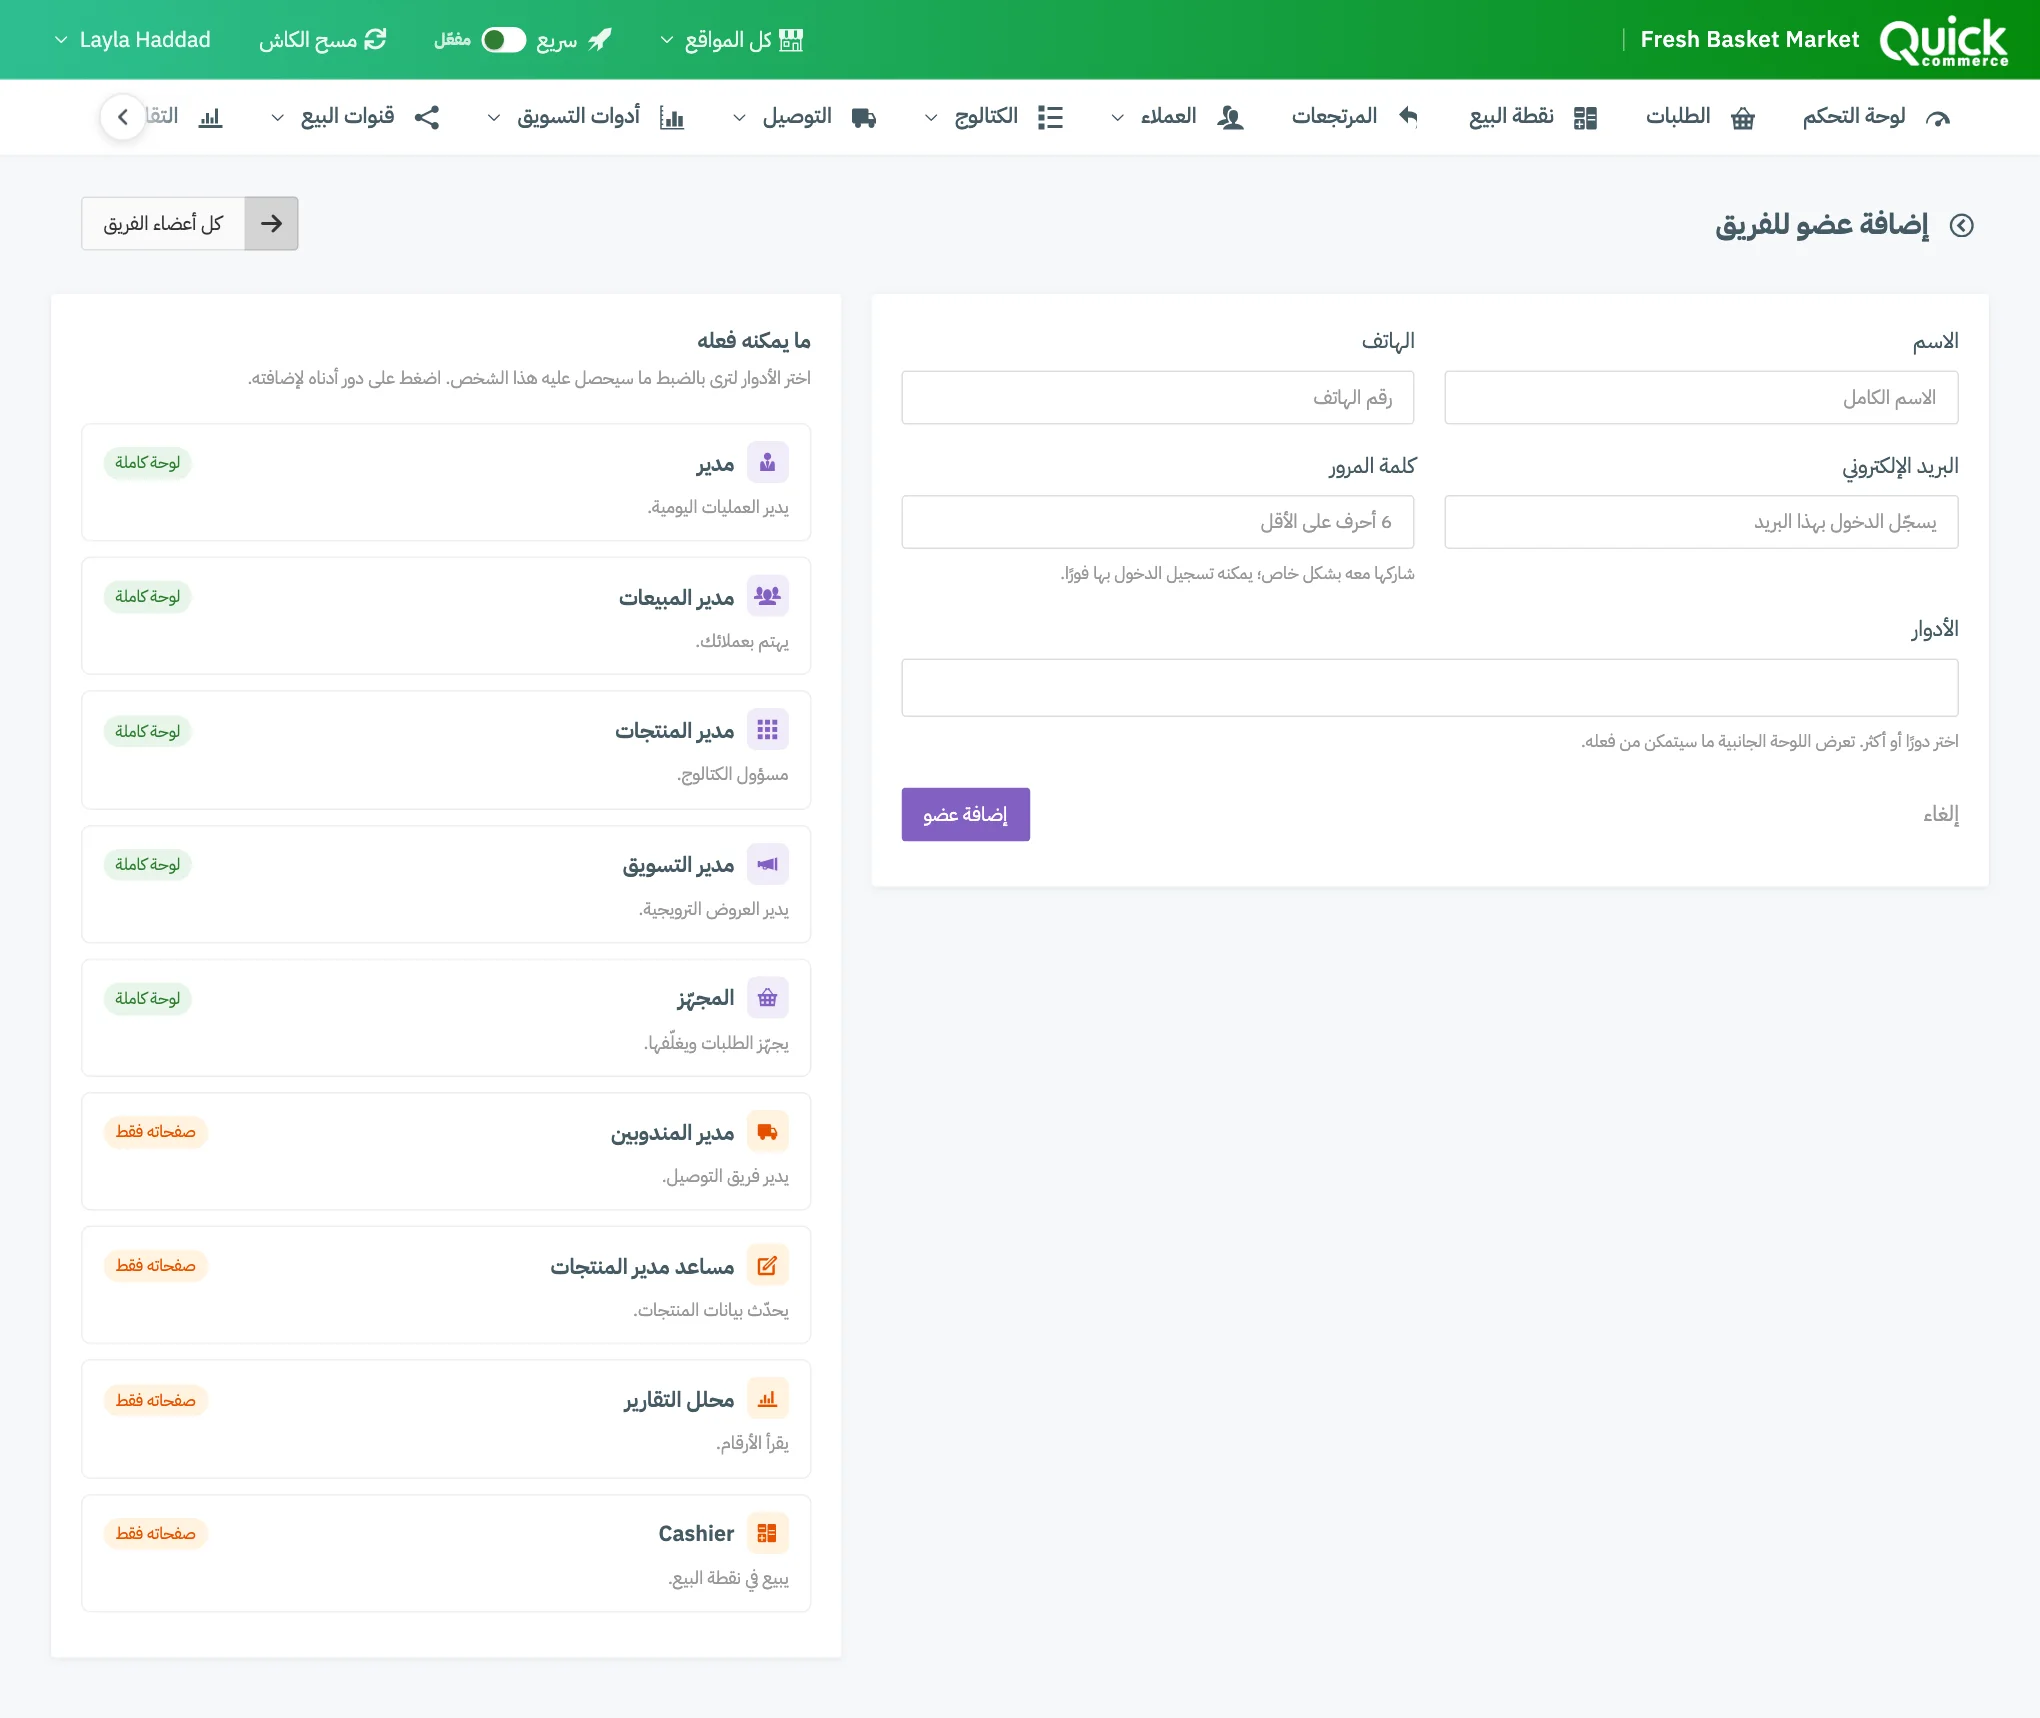Screen dimensions: 2040x1718
Task: Expand the delivery menu chevron
Action: point(739,118)
